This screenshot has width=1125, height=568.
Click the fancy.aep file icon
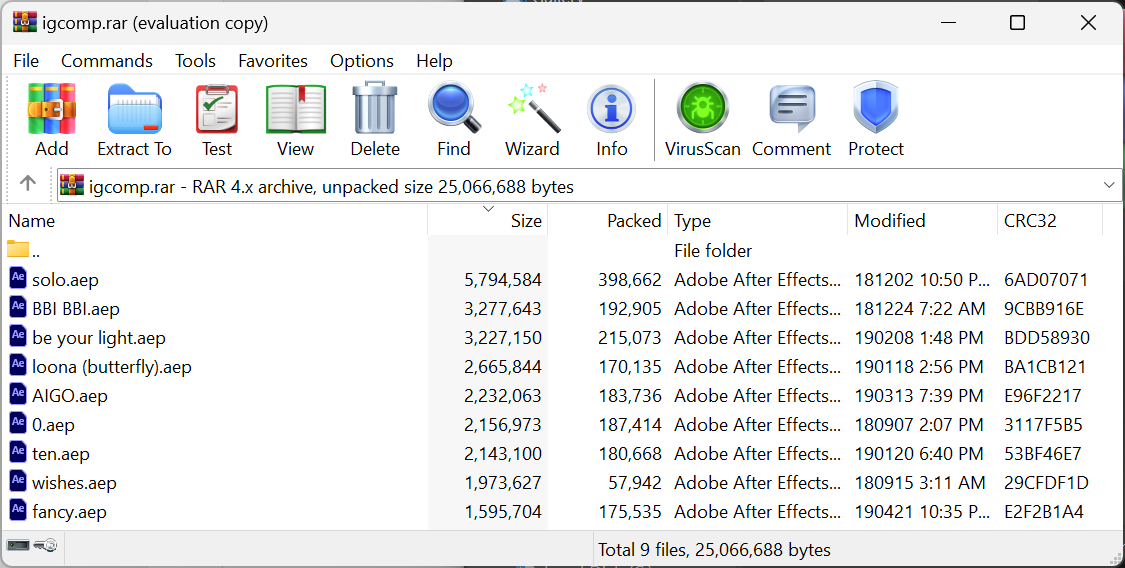[18, 511]
